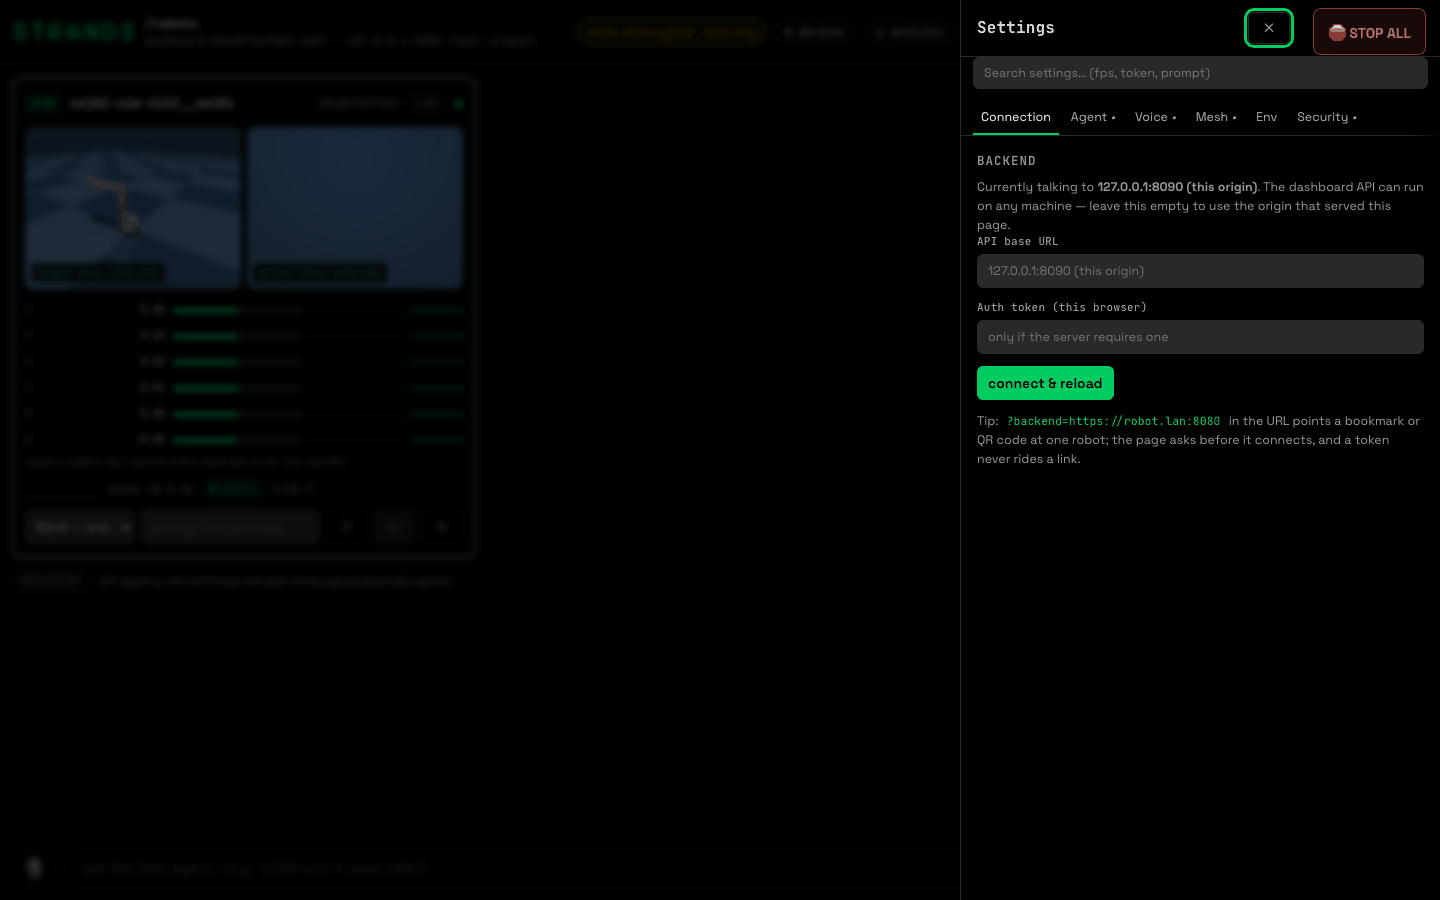The width and height of the screenshot is (1440, 900).
Task: Click the connect & reload button
Action: coord(1045,383)
